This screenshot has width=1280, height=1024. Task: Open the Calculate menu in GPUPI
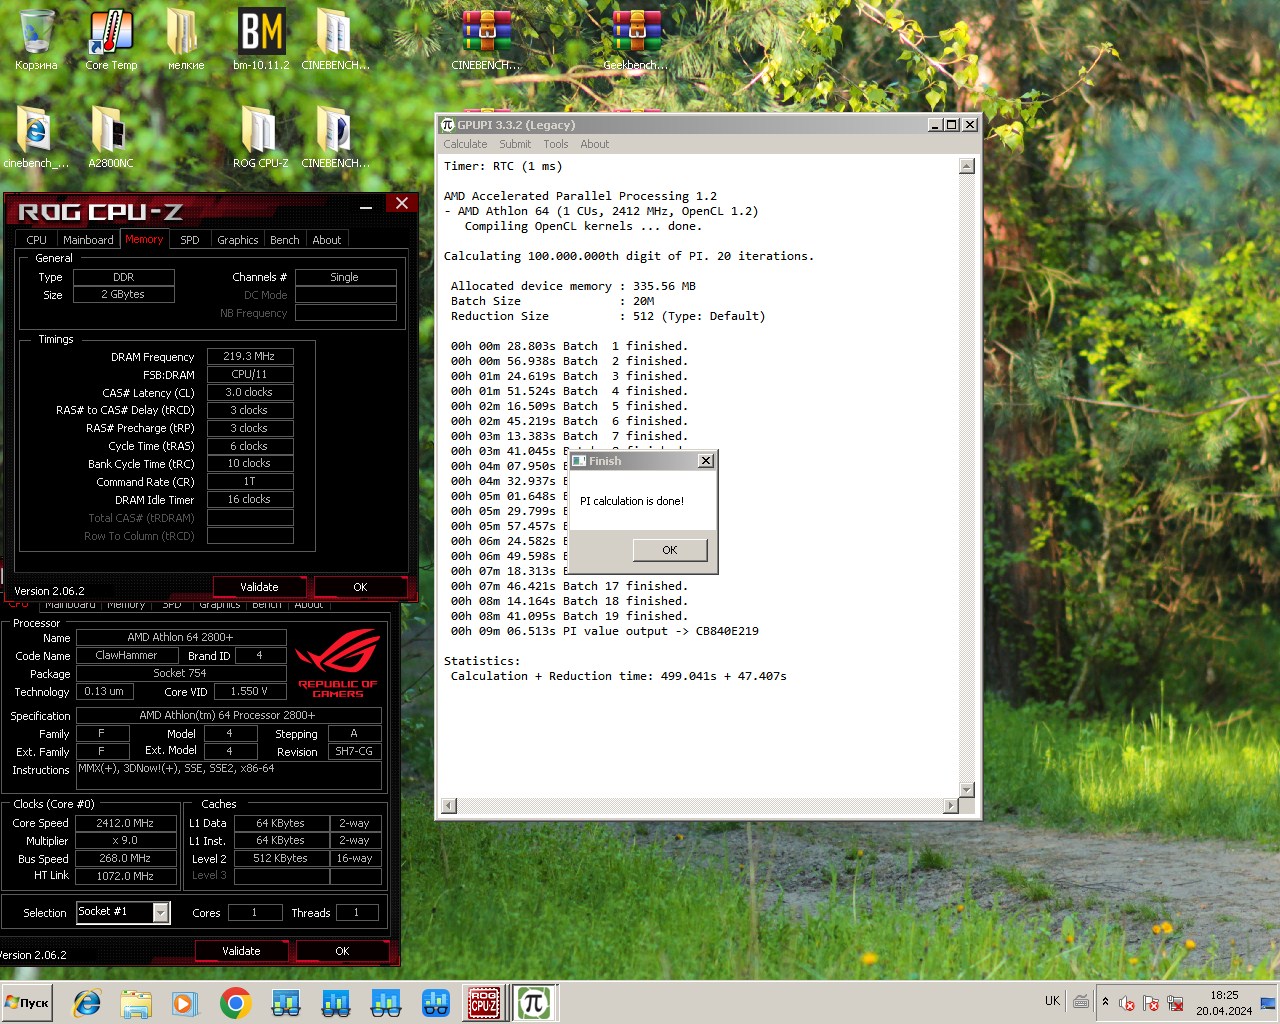pyautogui.click(x=465, y=144)
